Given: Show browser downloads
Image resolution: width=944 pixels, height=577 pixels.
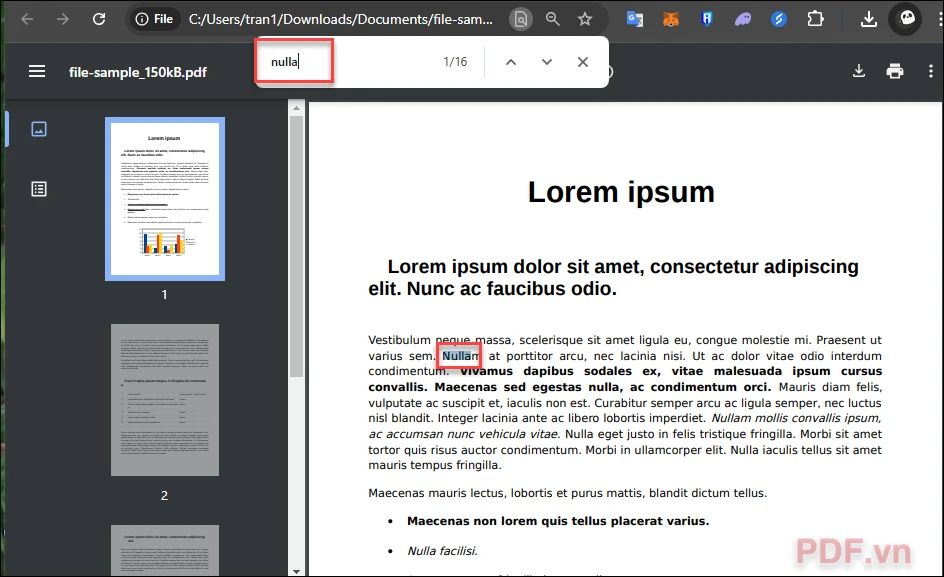Looking at the screenshot, I should 868,19.
